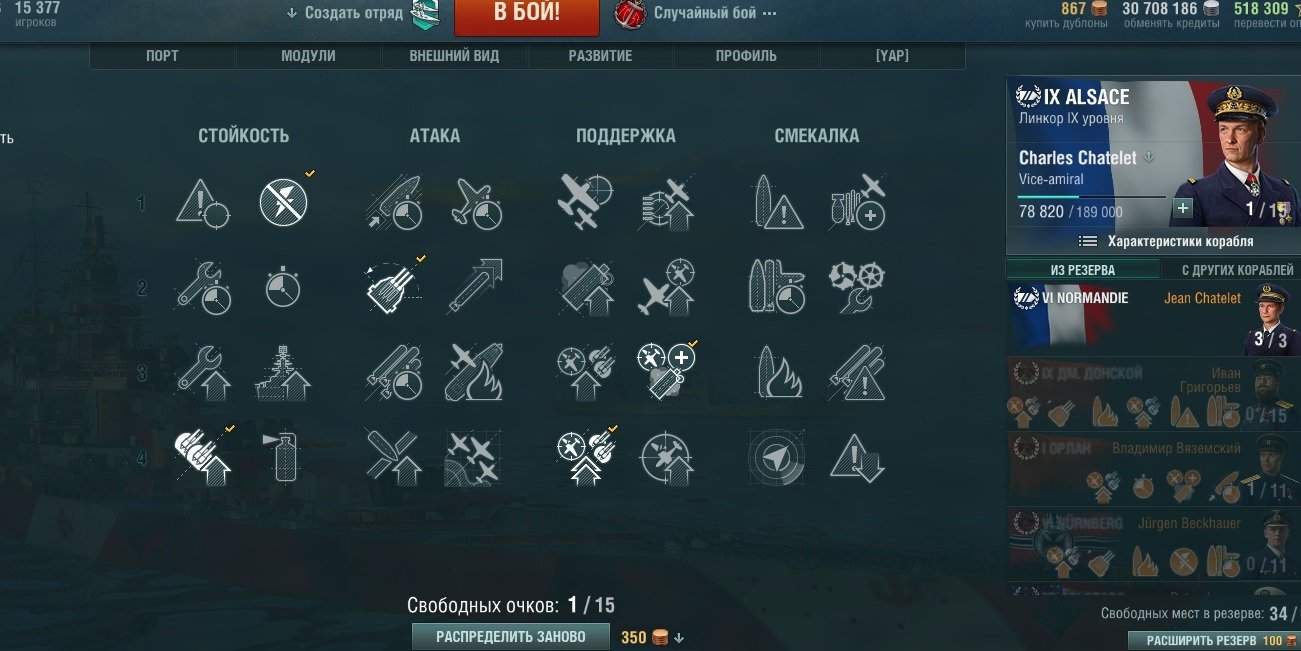
Task: Switch to the Модули tab
Action: (x=308, y=56)
